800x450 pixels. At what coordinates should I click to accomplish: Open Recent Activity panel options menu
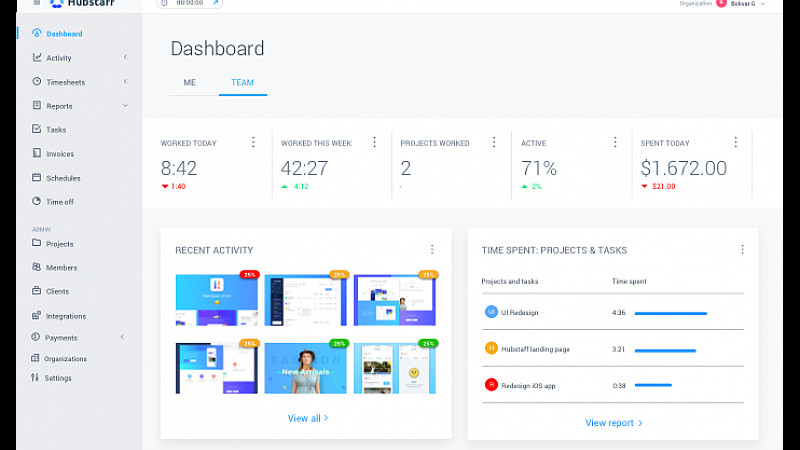(432, 249)
